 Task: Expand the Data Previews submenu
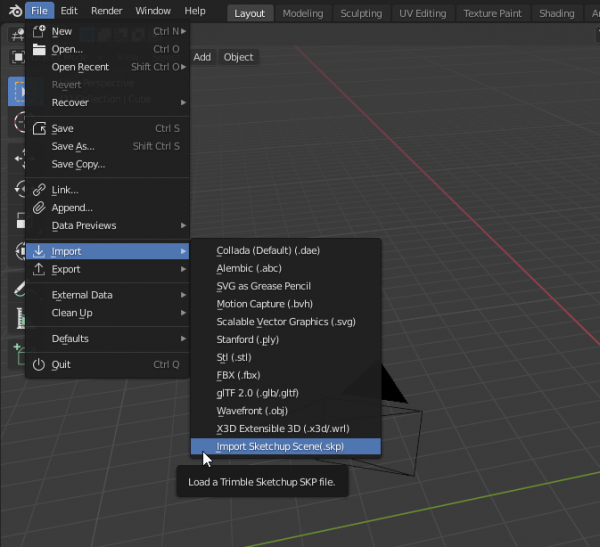(x=108, y=225)
